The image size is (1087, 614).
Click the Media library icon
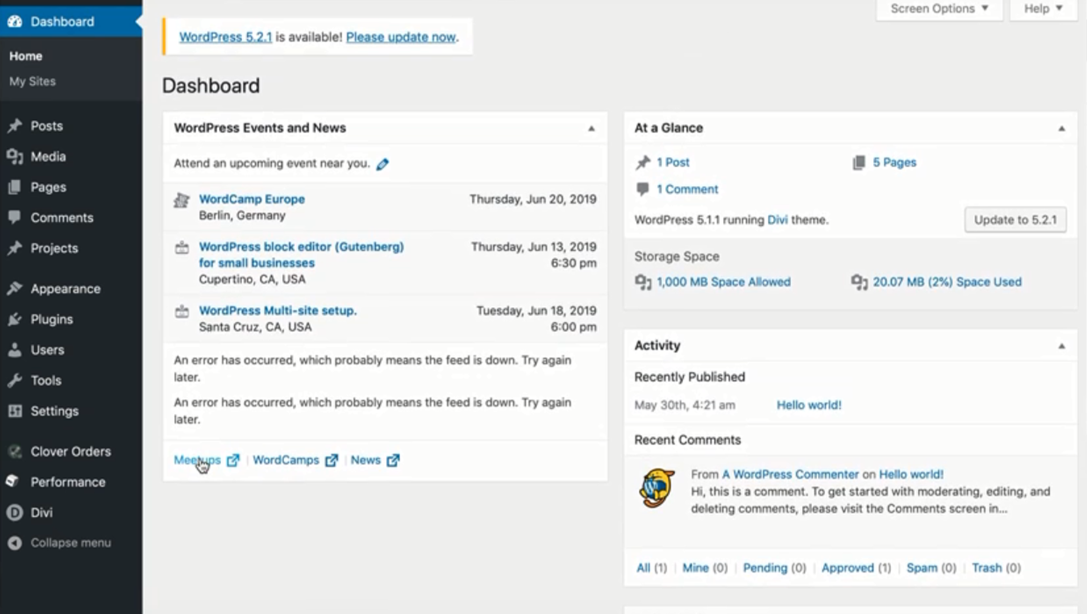pyautogui.click(x=15, y=157)
